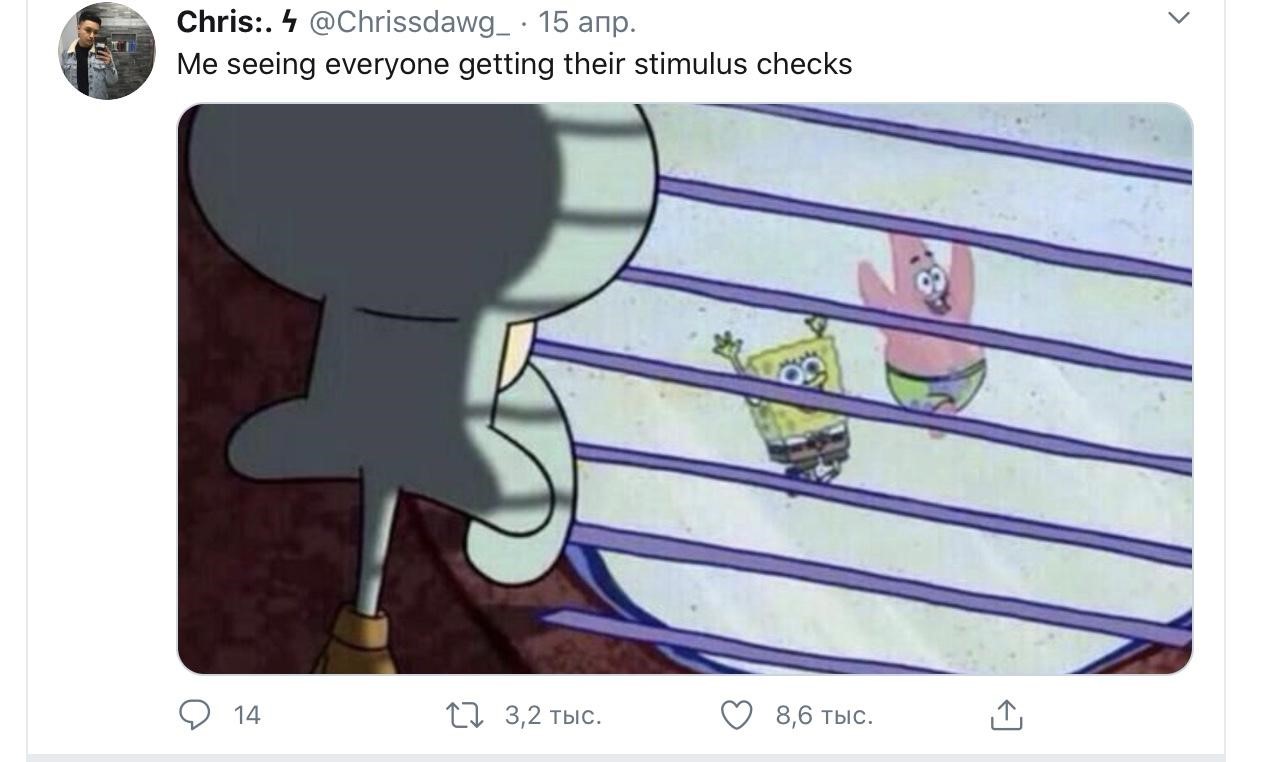1261x762 pixels.
Task: Click the reply speech bubble icon
Action: coord(194,715)
